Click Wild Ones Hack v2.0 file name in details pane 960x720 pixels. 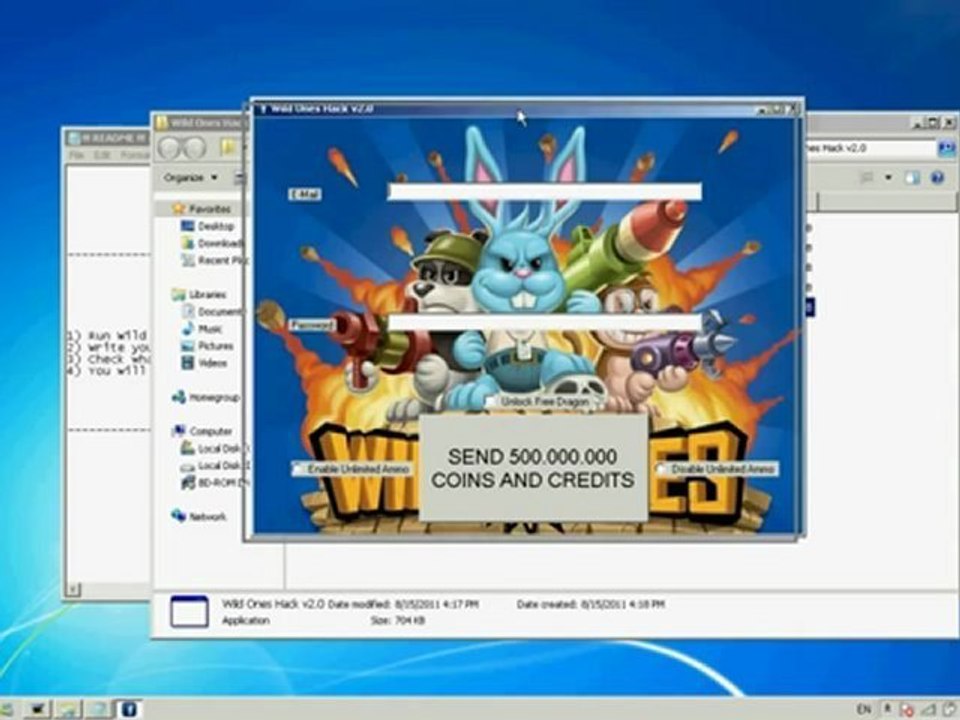pos(273,604)
